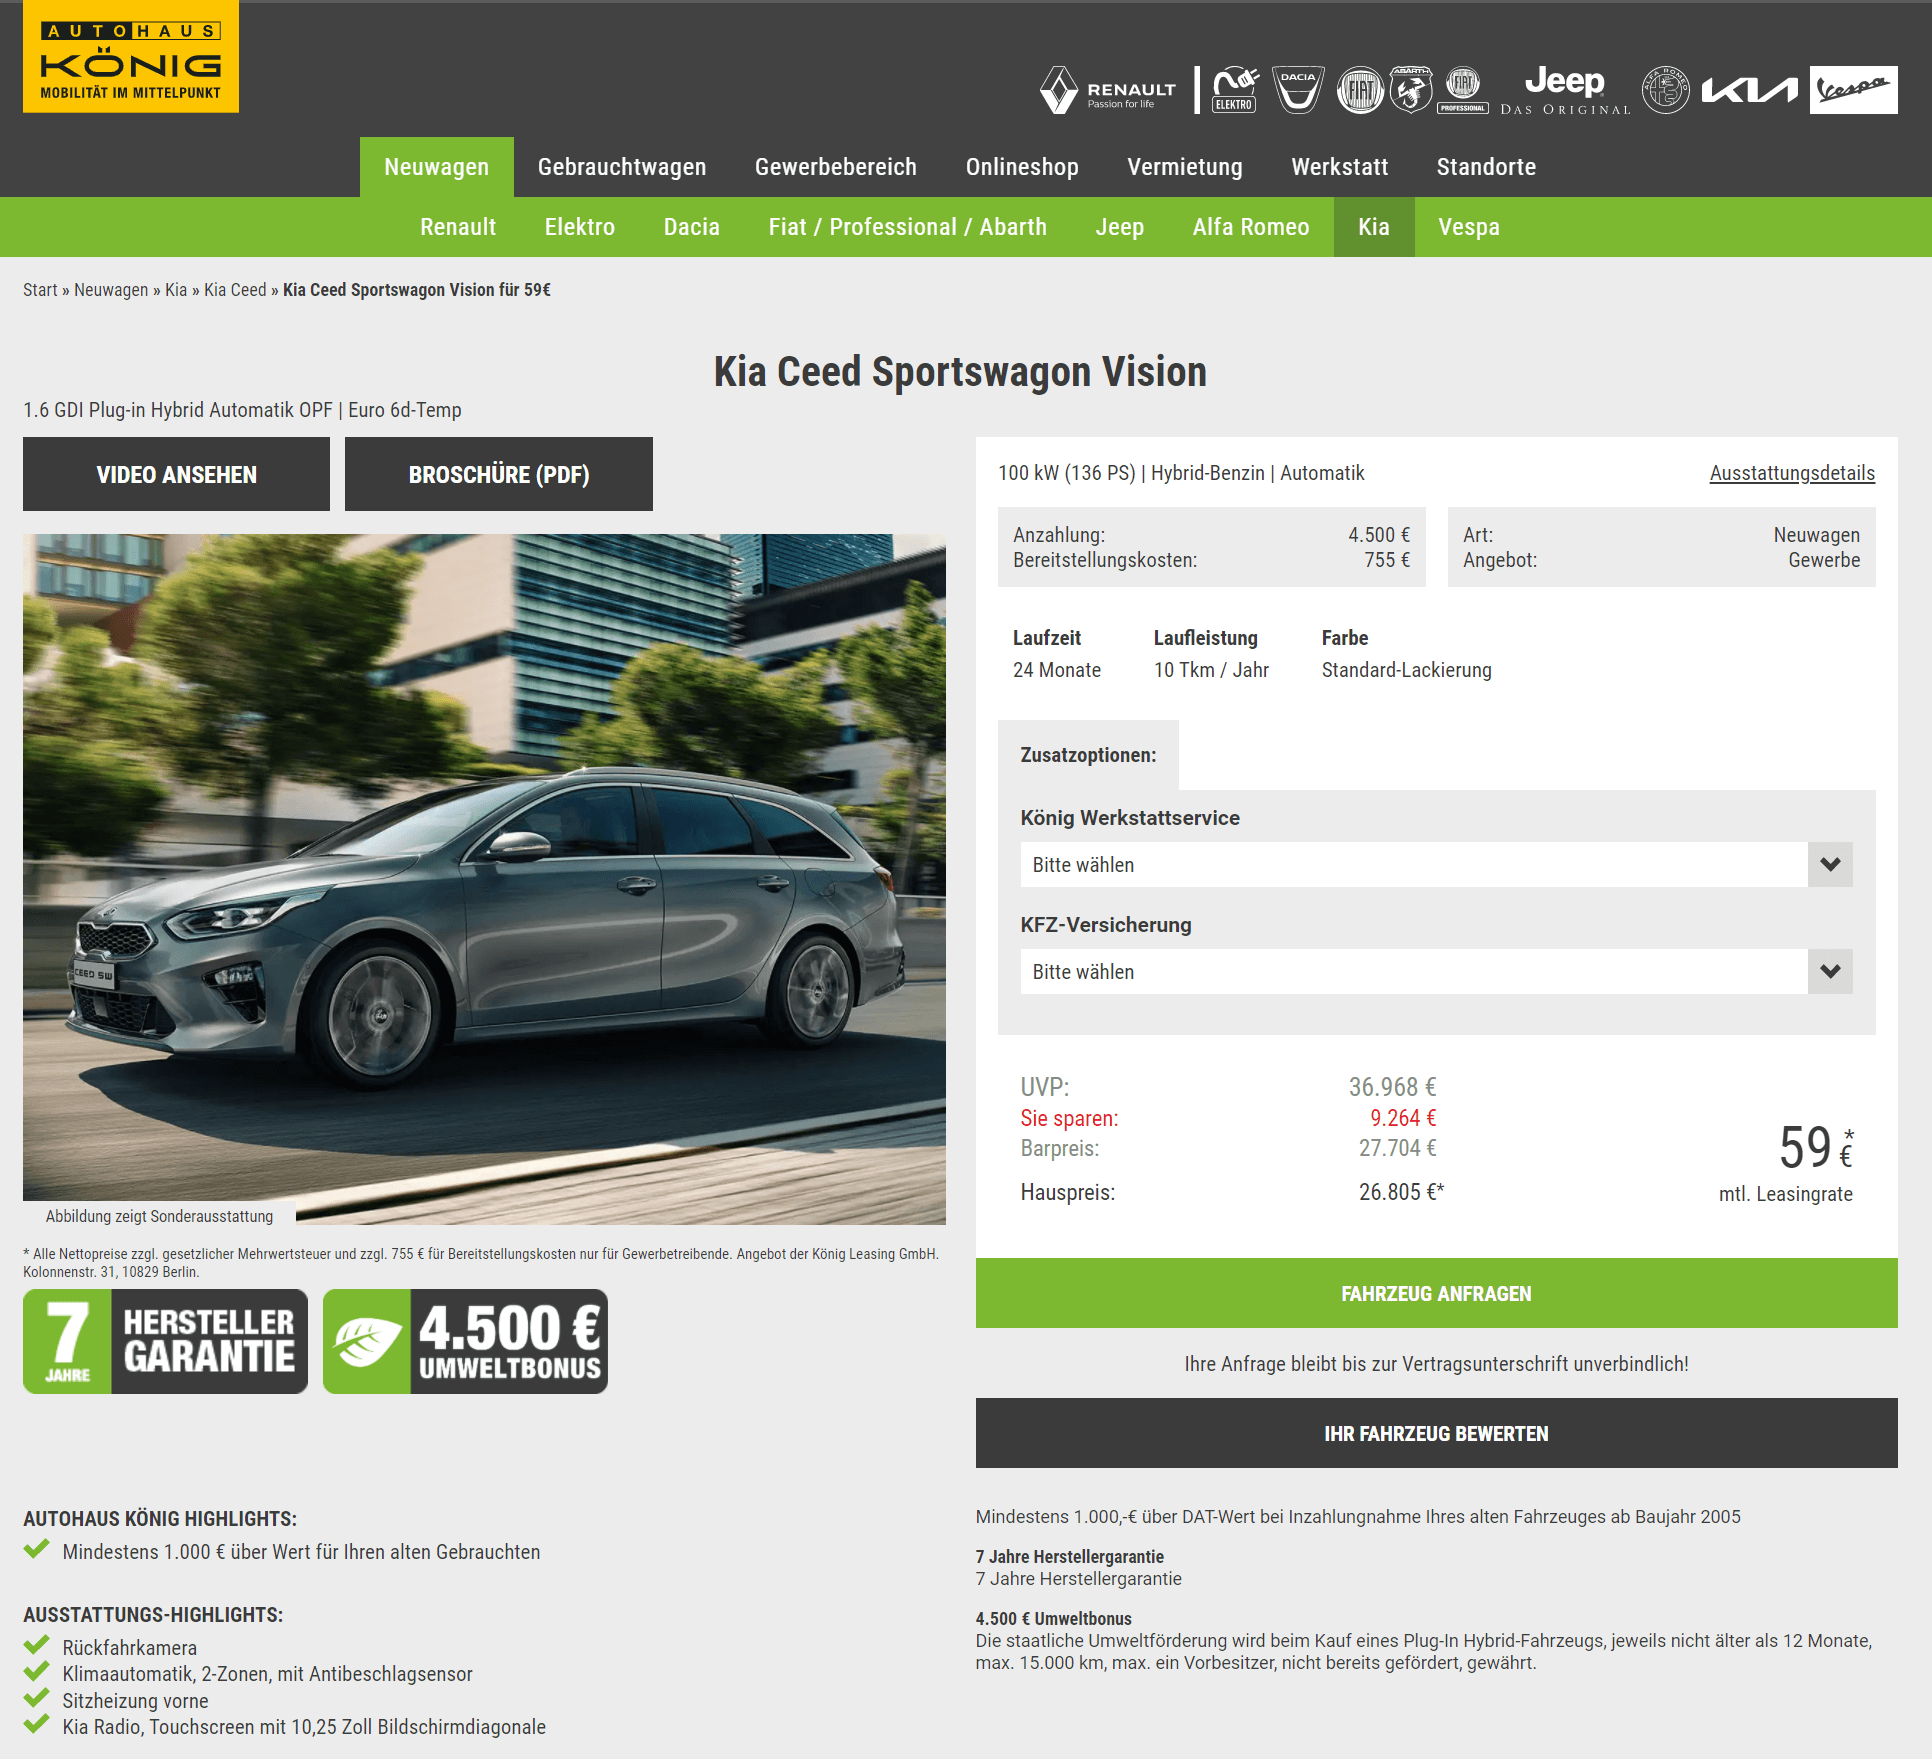Click the 24 Monate Laufzeit value

pyautogui.click(x=1057, y=670)
